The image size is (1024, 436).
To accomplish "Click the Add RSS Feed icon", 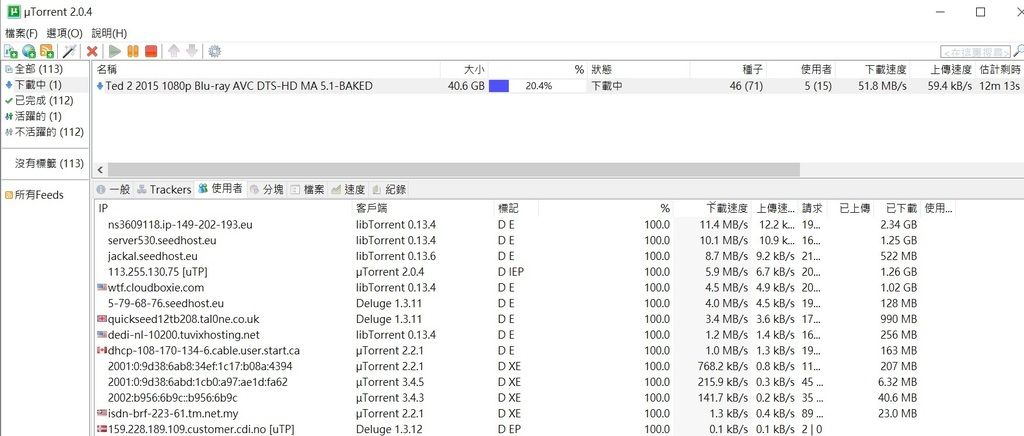I will click(47, 51).
